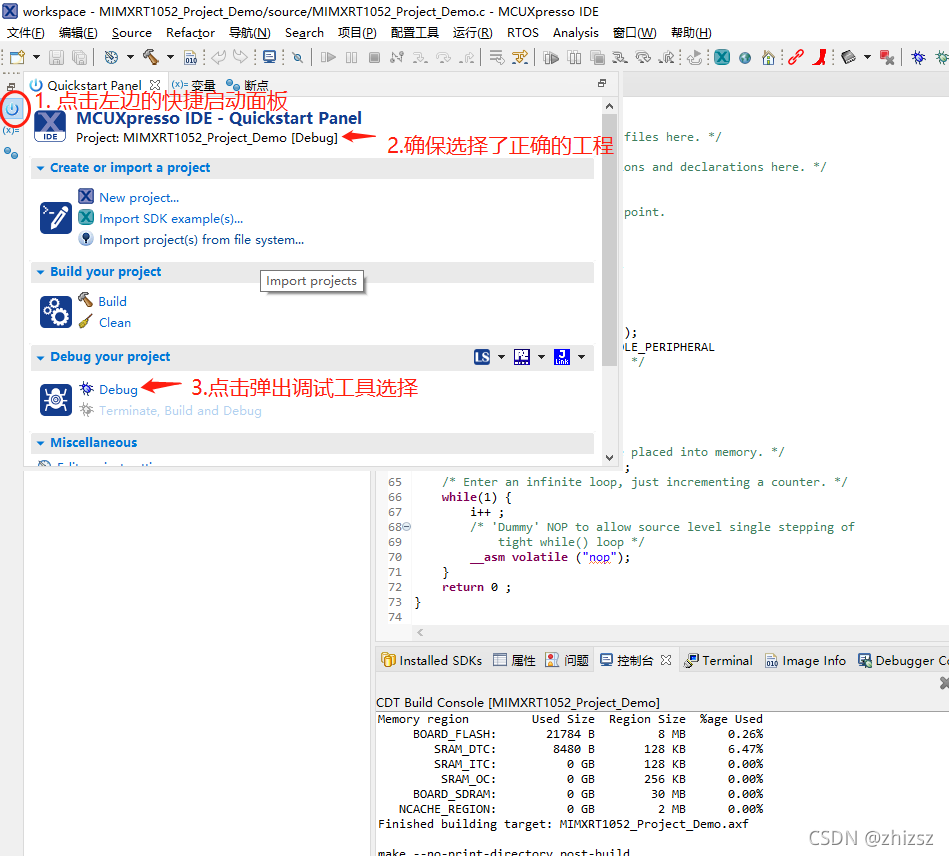Click the 'Finished building target' console line

click(563, 824)
